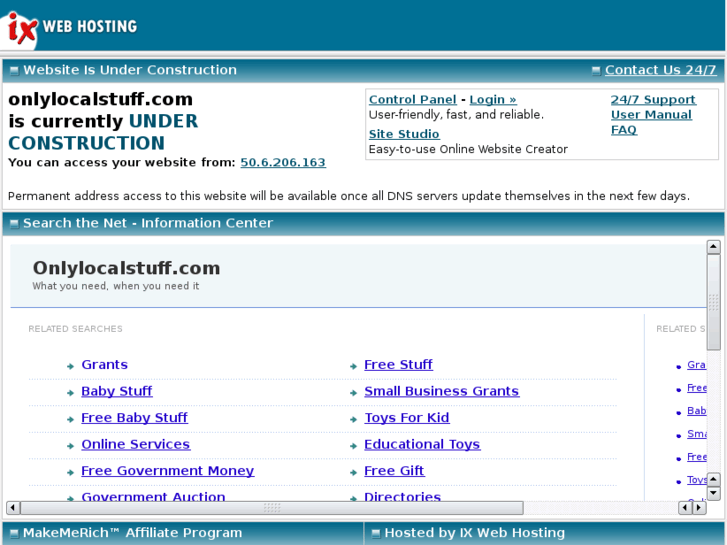
Task: Open the Directories link
Action: coord(402,496)
